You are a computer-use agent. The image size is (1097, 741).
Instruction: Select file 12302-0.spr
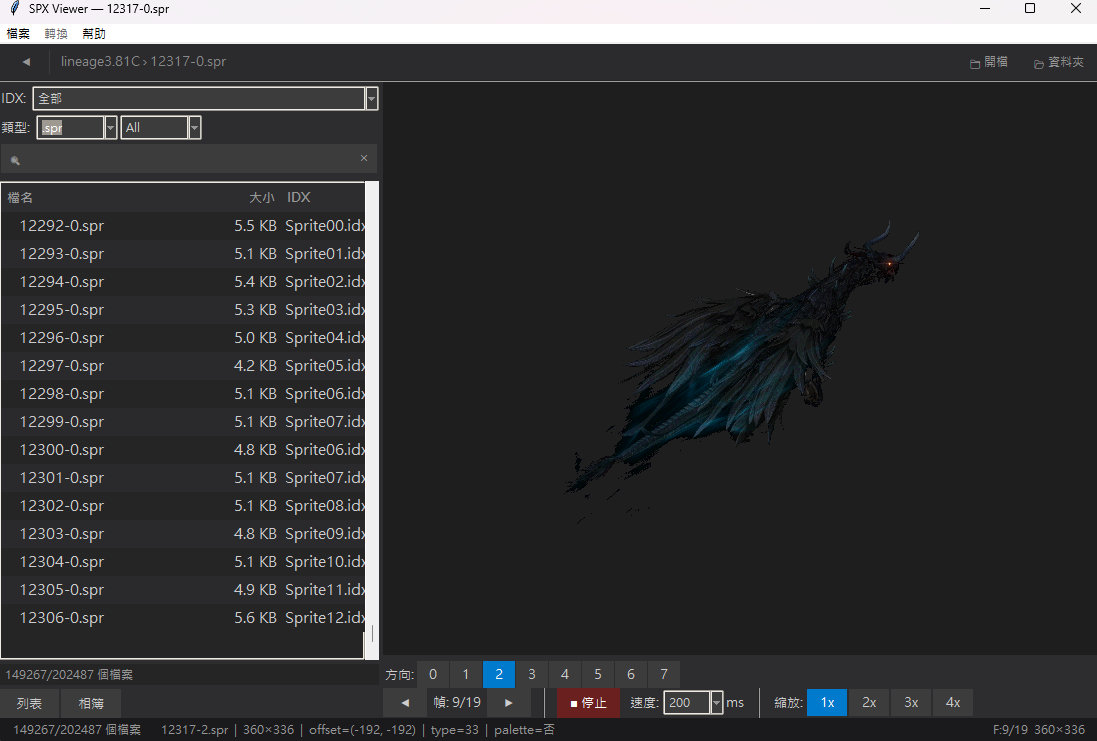pos(183,506)
